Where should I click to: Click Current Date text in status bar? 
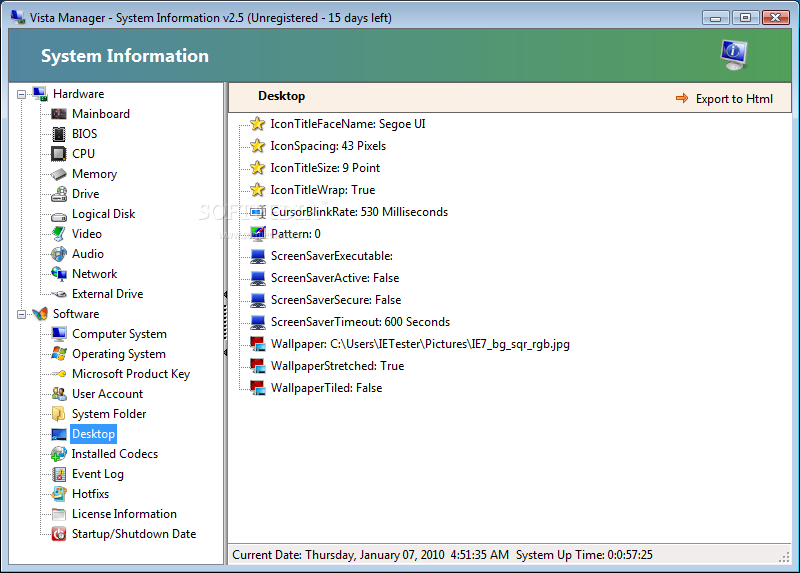(x=370, y=555)
